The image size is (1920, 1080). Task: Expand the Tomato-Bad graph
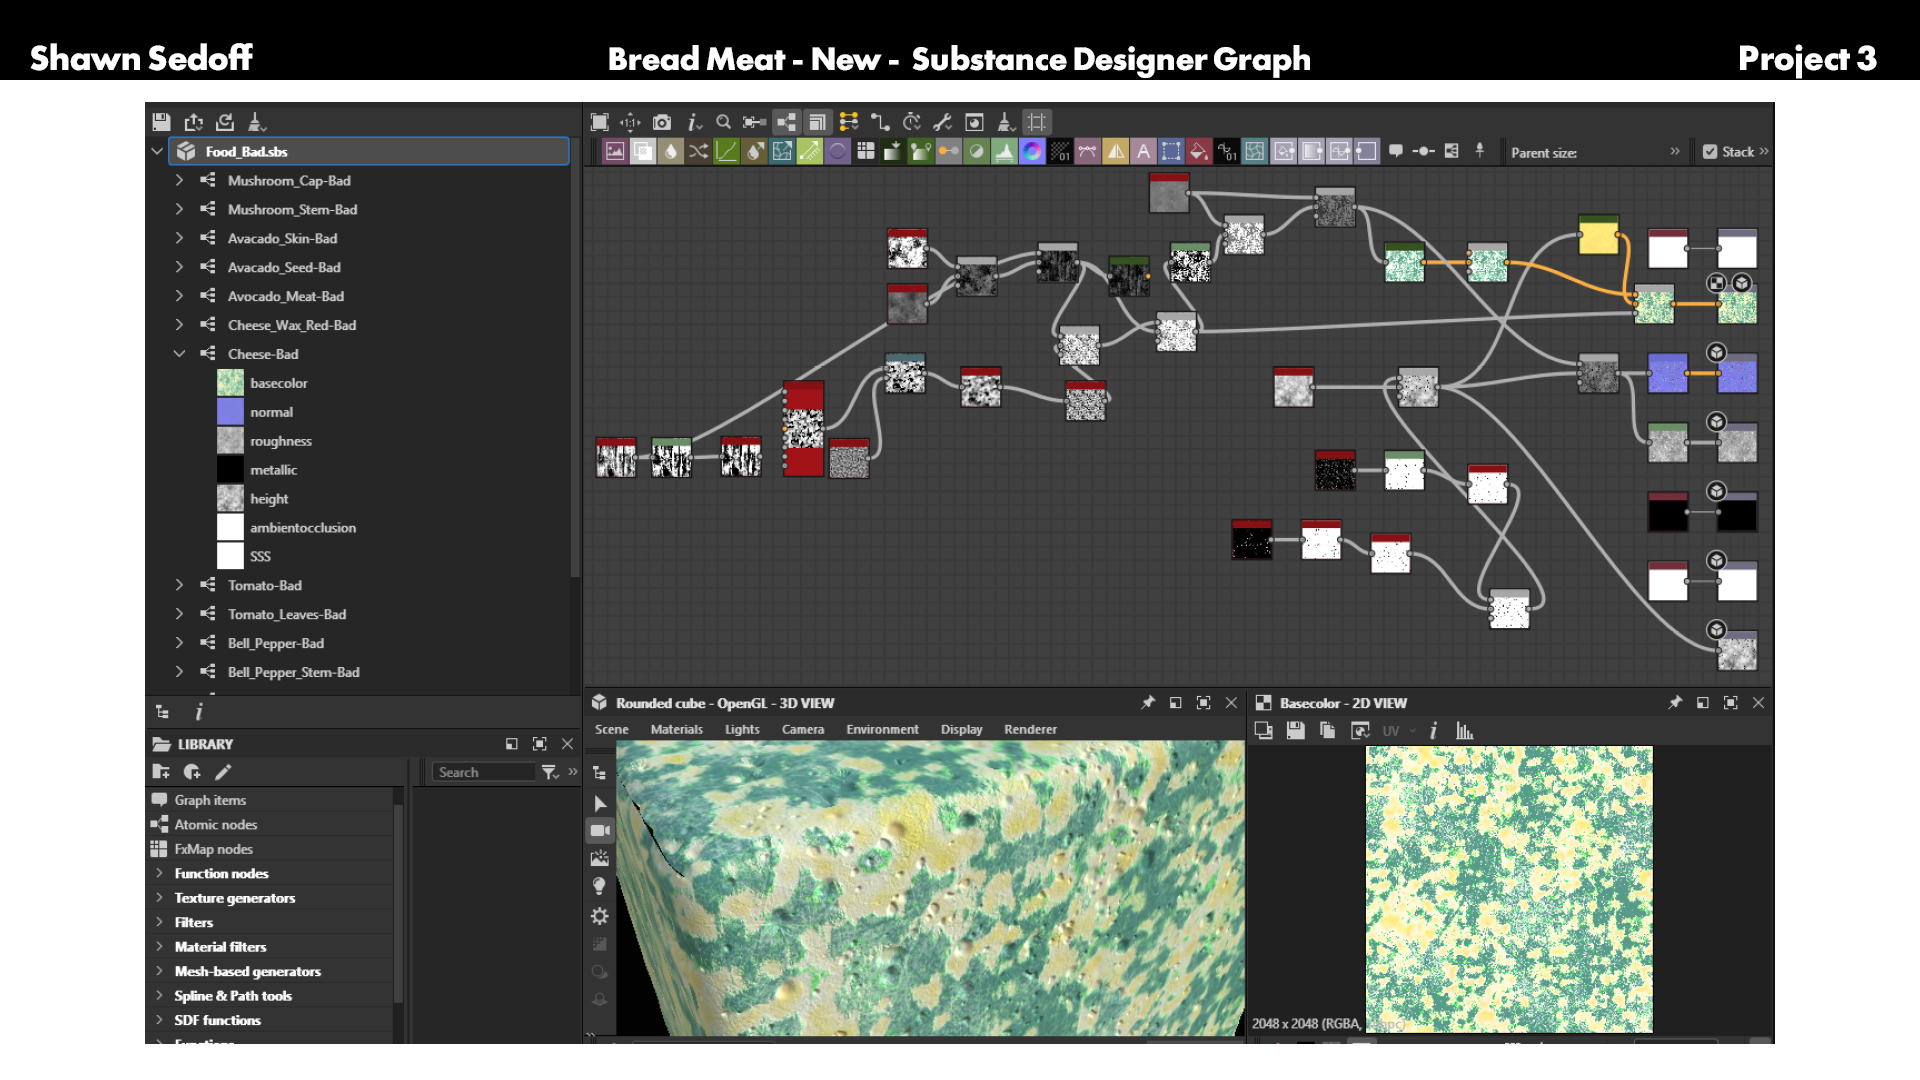click(179, 585)
